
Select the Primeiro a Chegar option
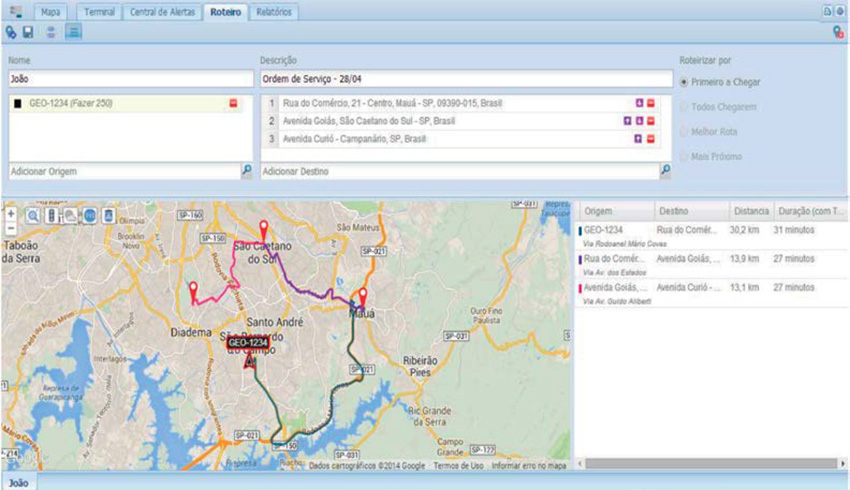[x=684, y=82]
